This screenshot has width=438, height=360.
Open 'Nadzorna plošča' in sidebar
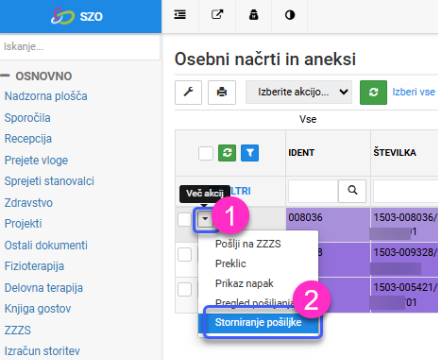click(x=46, y=96)
